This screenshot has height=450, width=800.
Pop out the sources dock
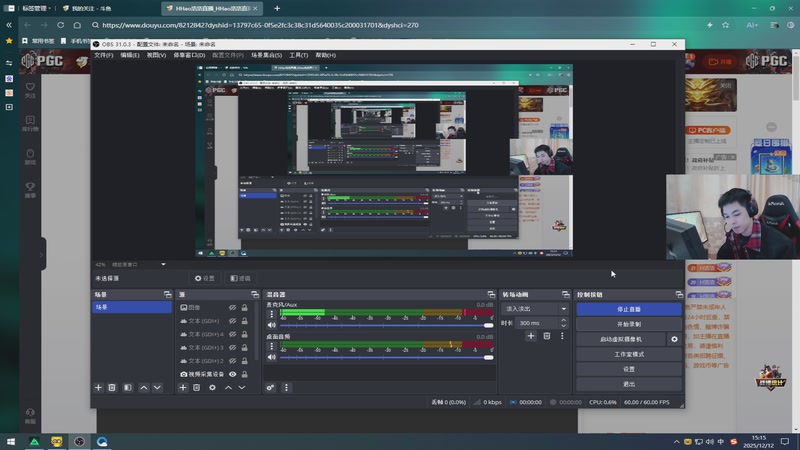point(255,294)
